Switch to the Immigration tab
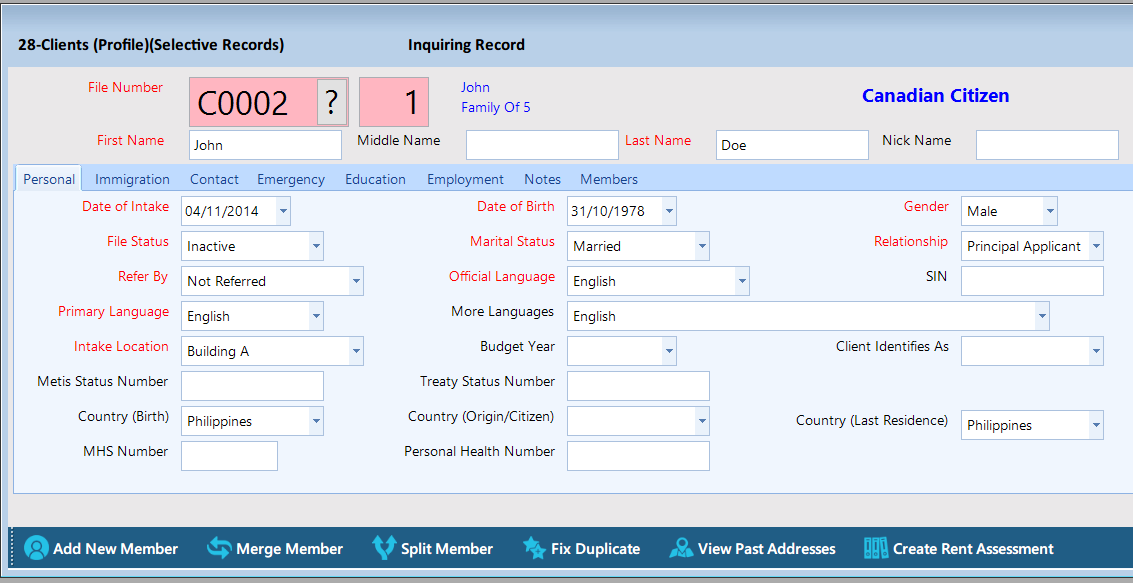This screenshot has height=583, width=1133. click(132, 179)
